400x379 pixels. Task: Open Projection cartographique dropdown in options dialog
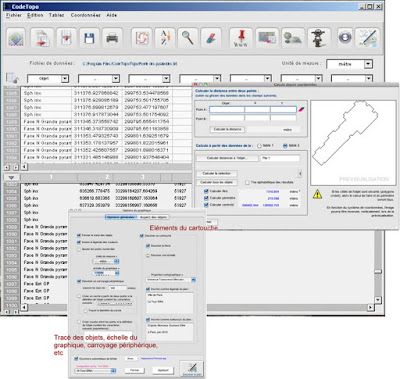tap(171, 279)
